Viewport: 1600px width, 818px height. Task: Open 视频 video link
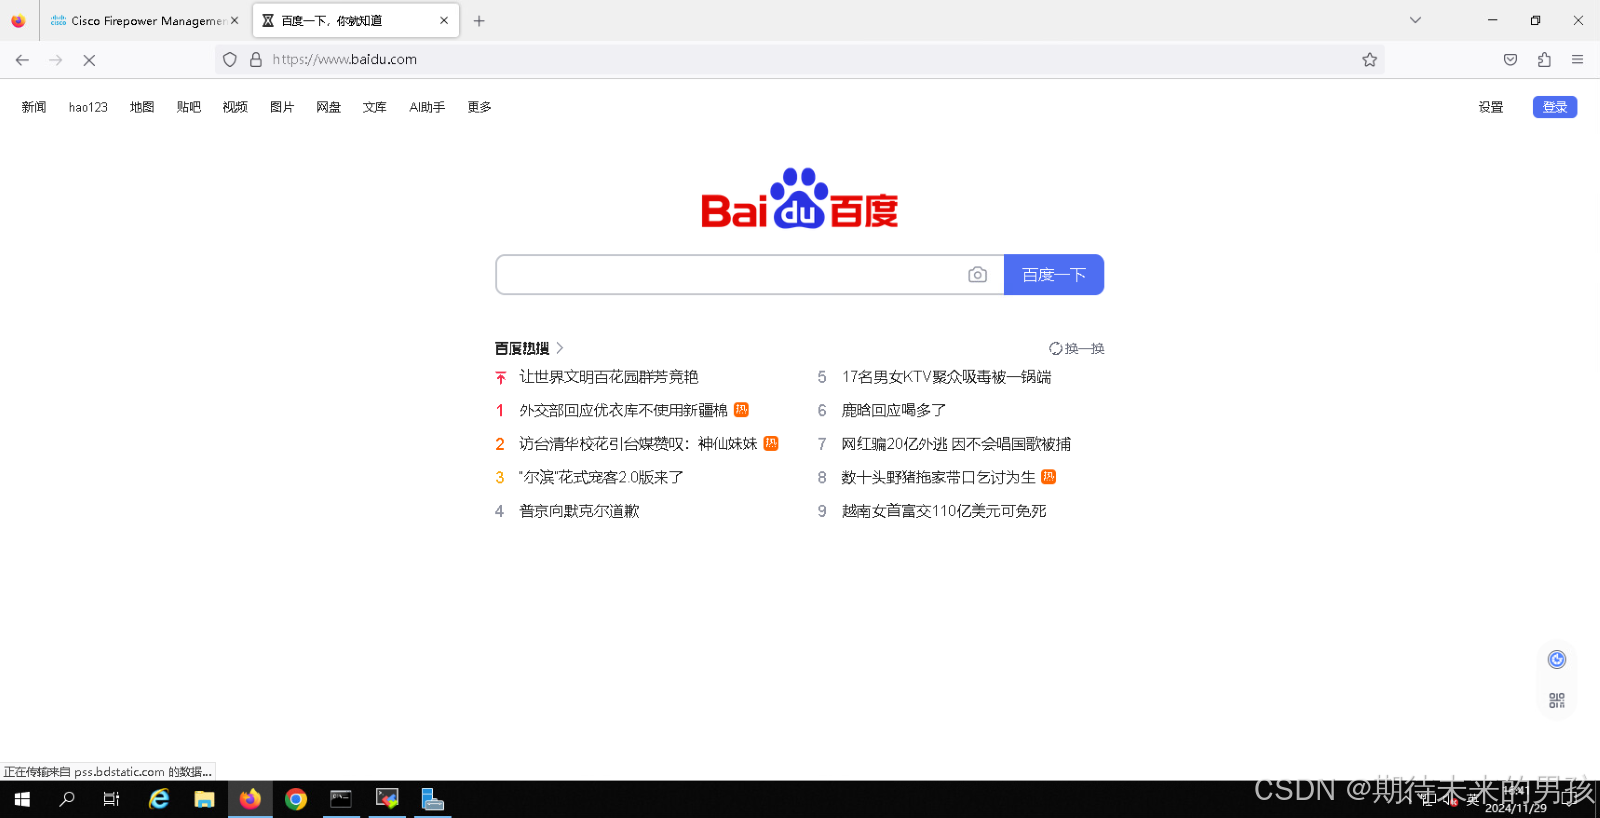coord(235,107)
